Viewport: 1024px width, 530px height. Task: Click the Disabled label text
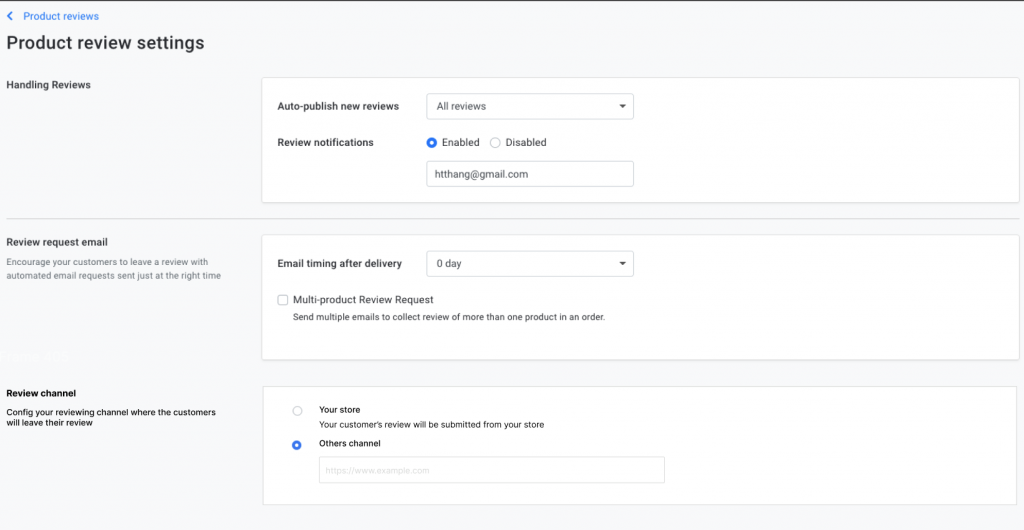click(x=526, y=142)
